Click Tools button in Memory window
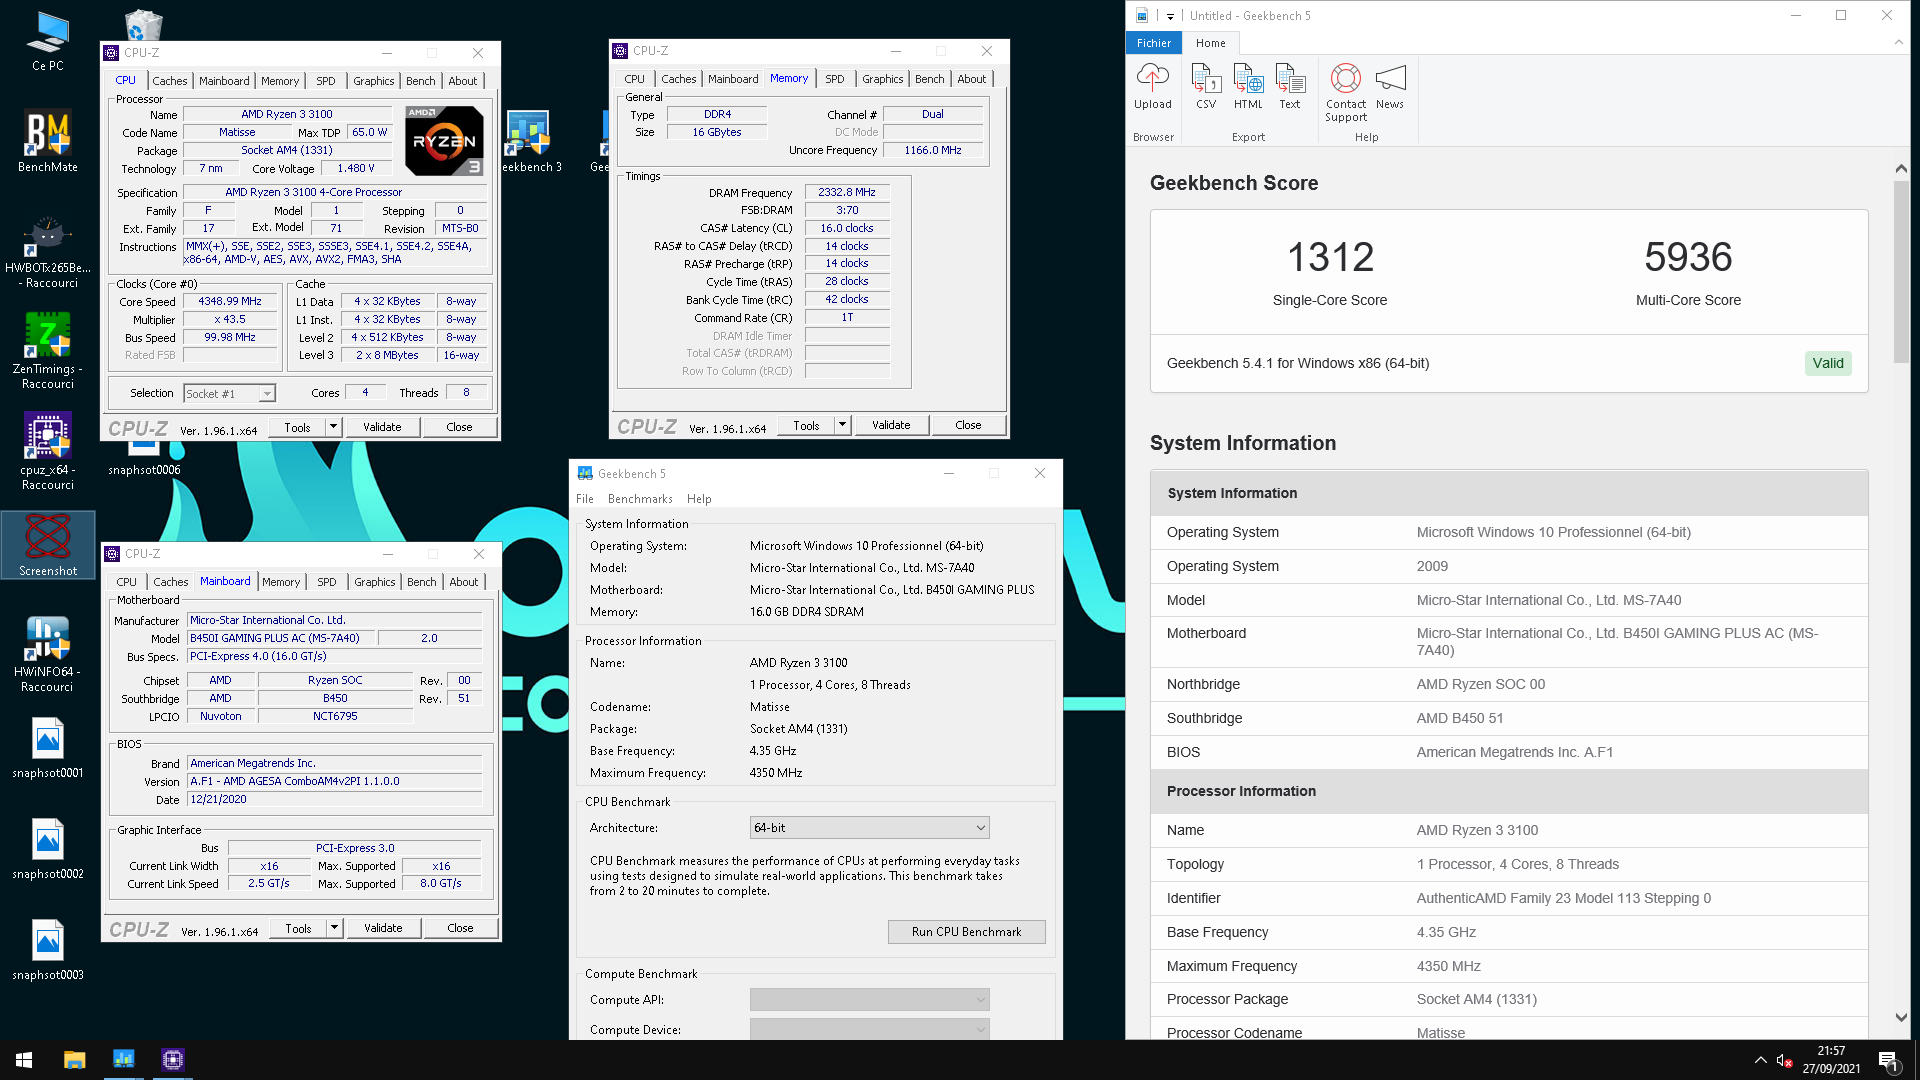Image resolution: width=1920 pixels, height=1080 pixels. tap(806, 425)
